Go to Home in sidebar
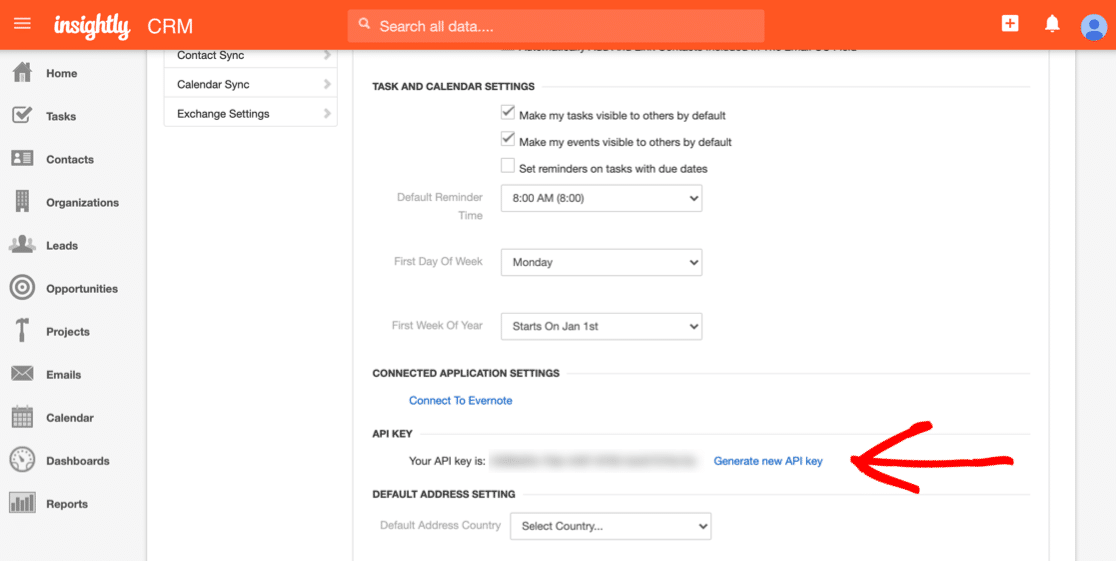Image resolution: width=1116 pixels, height=561 pixels. coord(62,73)
